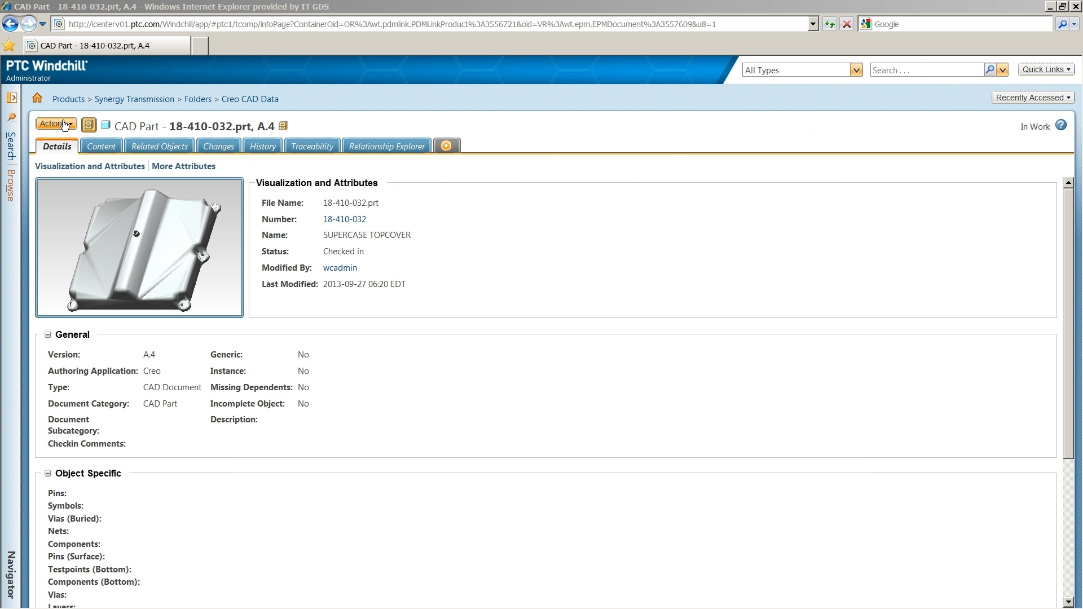
Task: Click the Google provider icon
Action: coord(865,23)
